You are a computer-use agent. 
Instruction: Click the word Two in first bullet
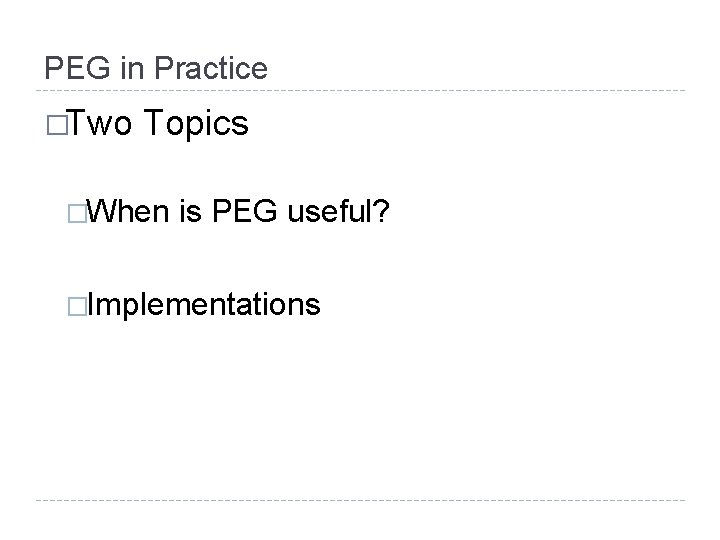[x=101, y=123]
